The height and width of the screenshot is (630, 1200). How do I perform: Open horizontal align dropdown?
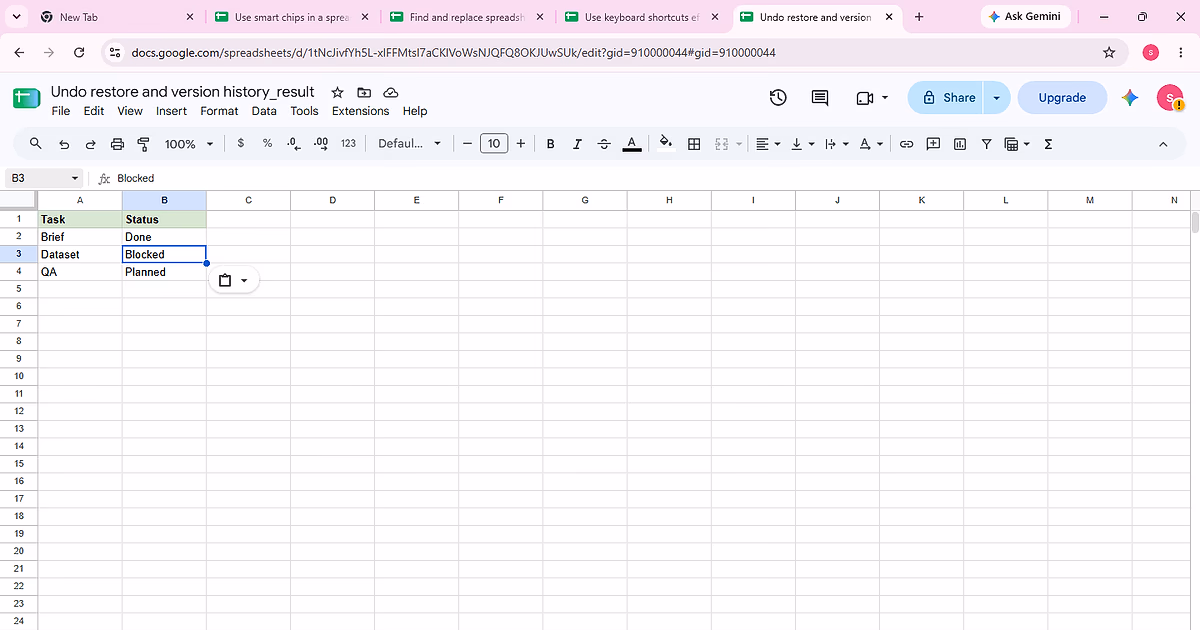(769, 144)
